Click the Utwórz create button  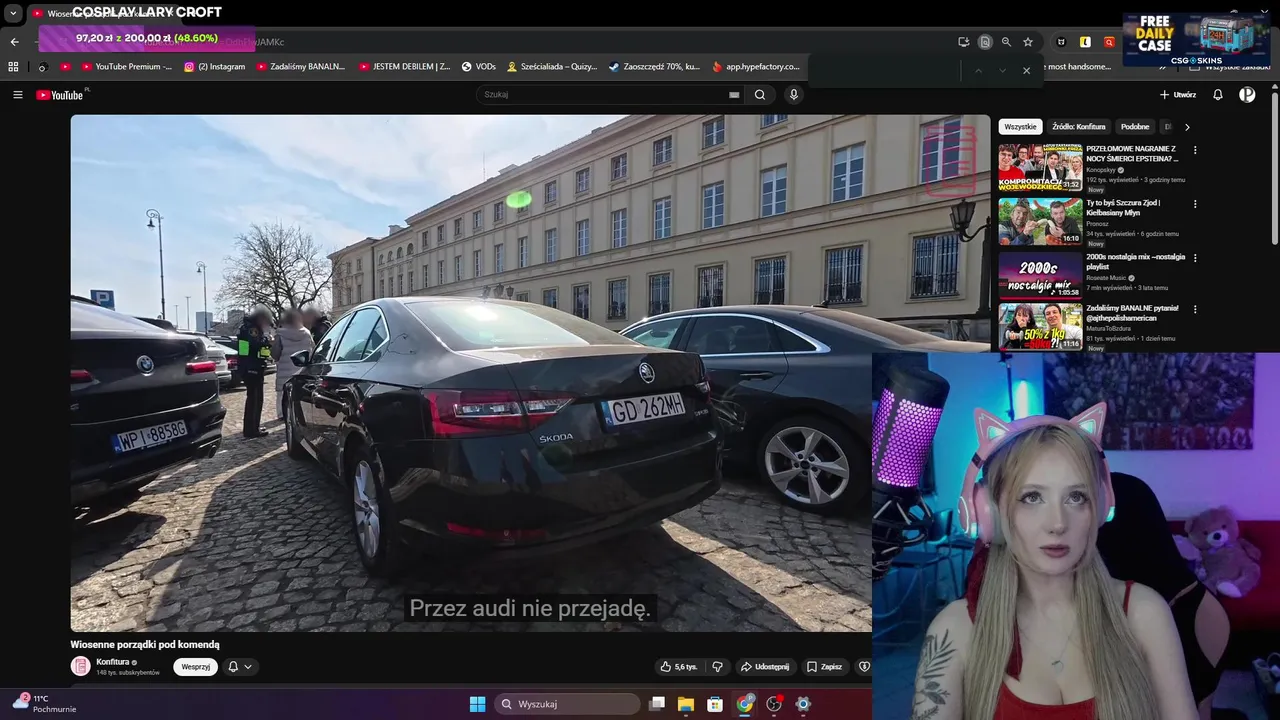(x=1178, y=95)
